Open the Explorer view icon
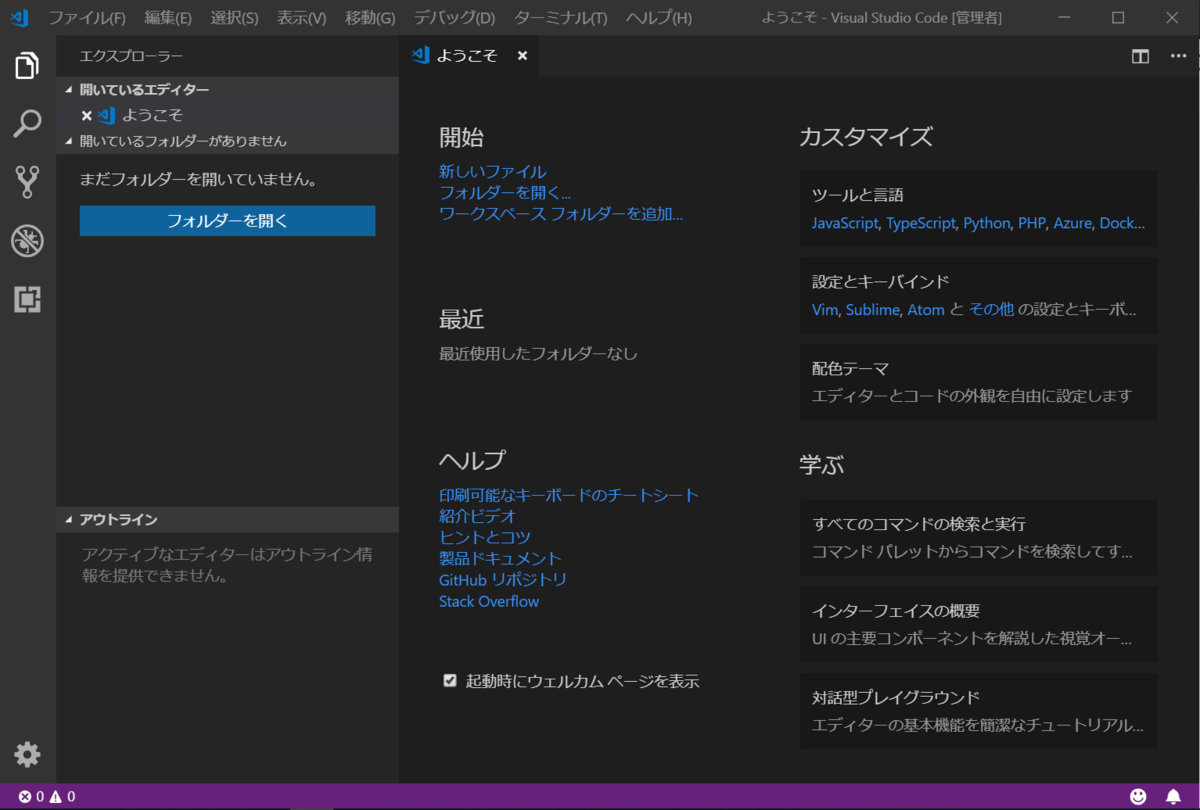Image resolution: width=1200 pixels, height=810 pixels. (26, 64)
